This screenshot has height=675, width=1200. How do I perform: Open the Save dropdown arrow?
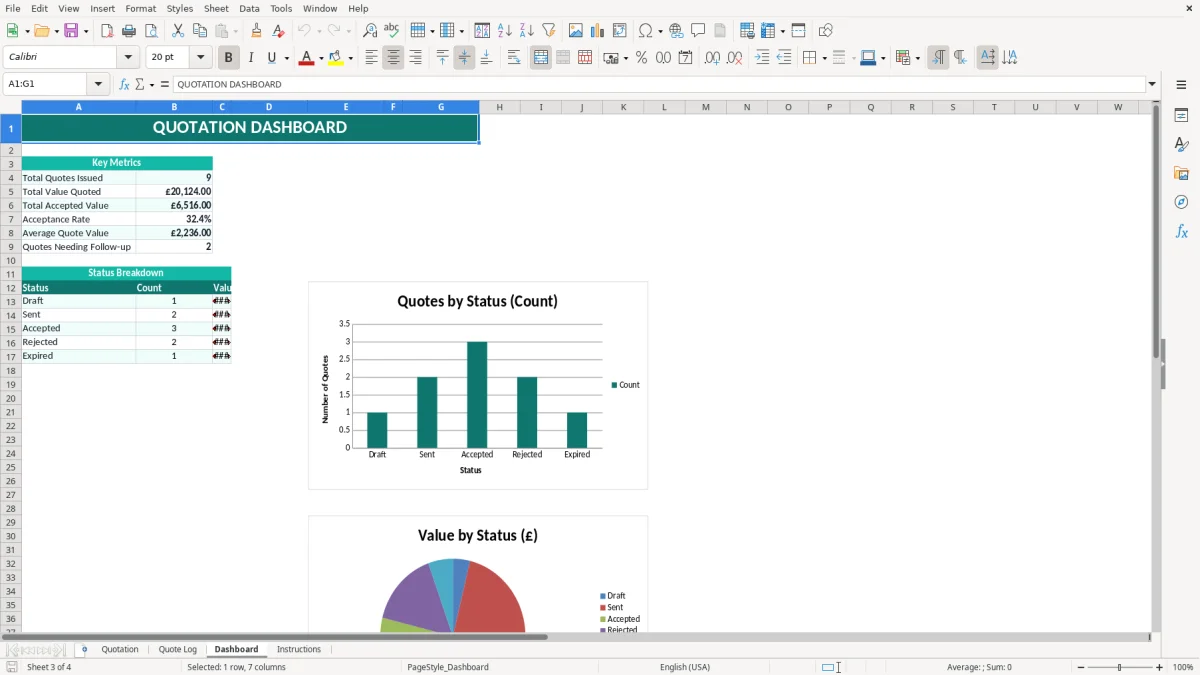click(86, 31)
